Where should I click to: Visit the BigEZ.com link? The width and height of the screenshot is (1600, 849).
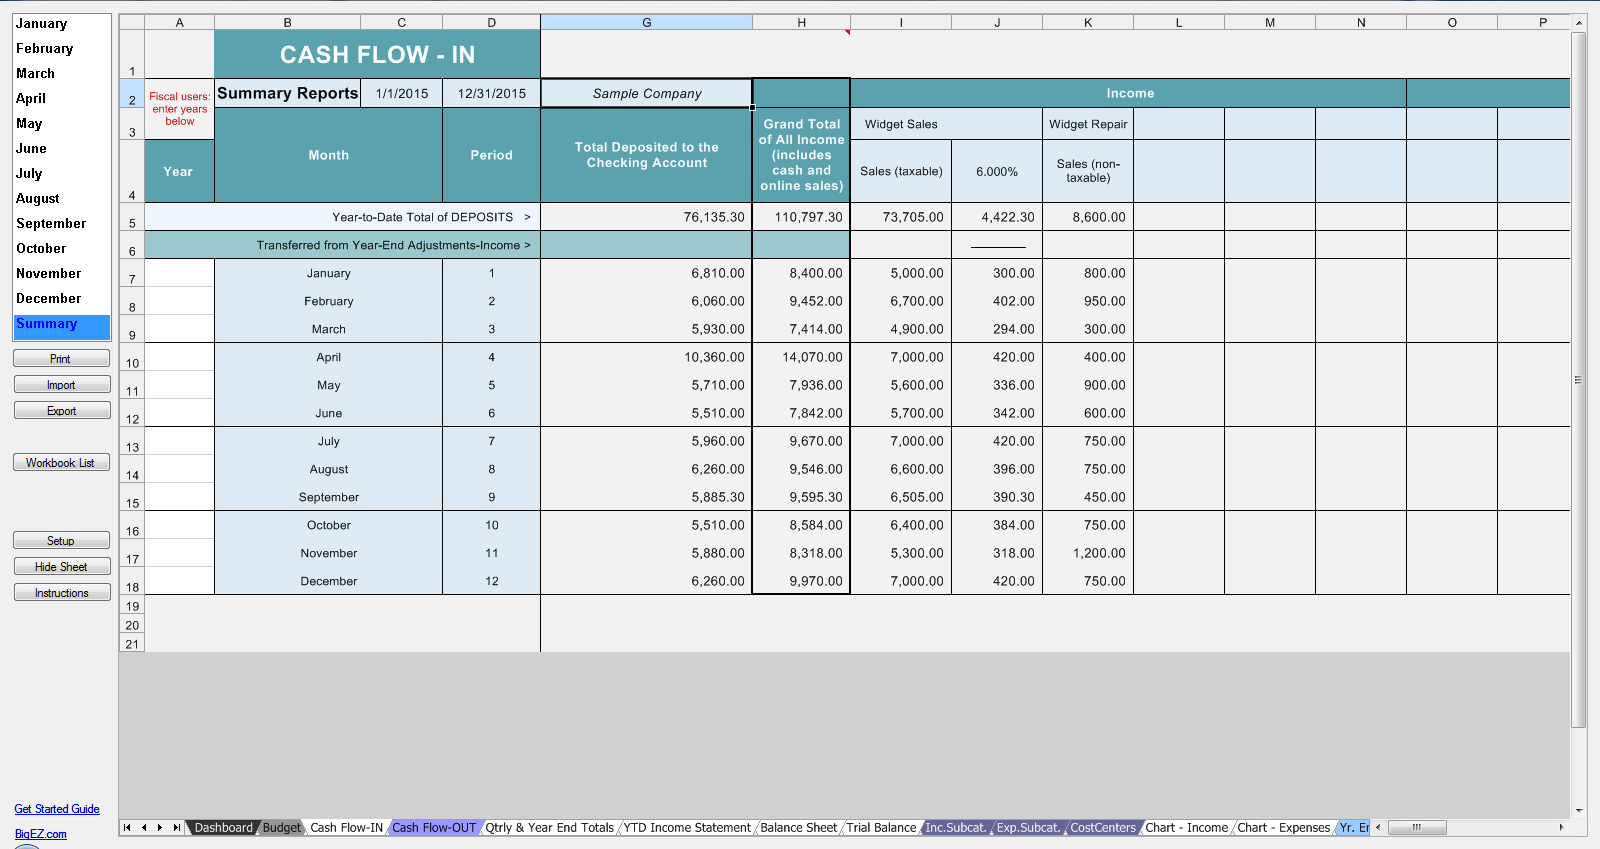pyautogui.click(x=41, y=834)
